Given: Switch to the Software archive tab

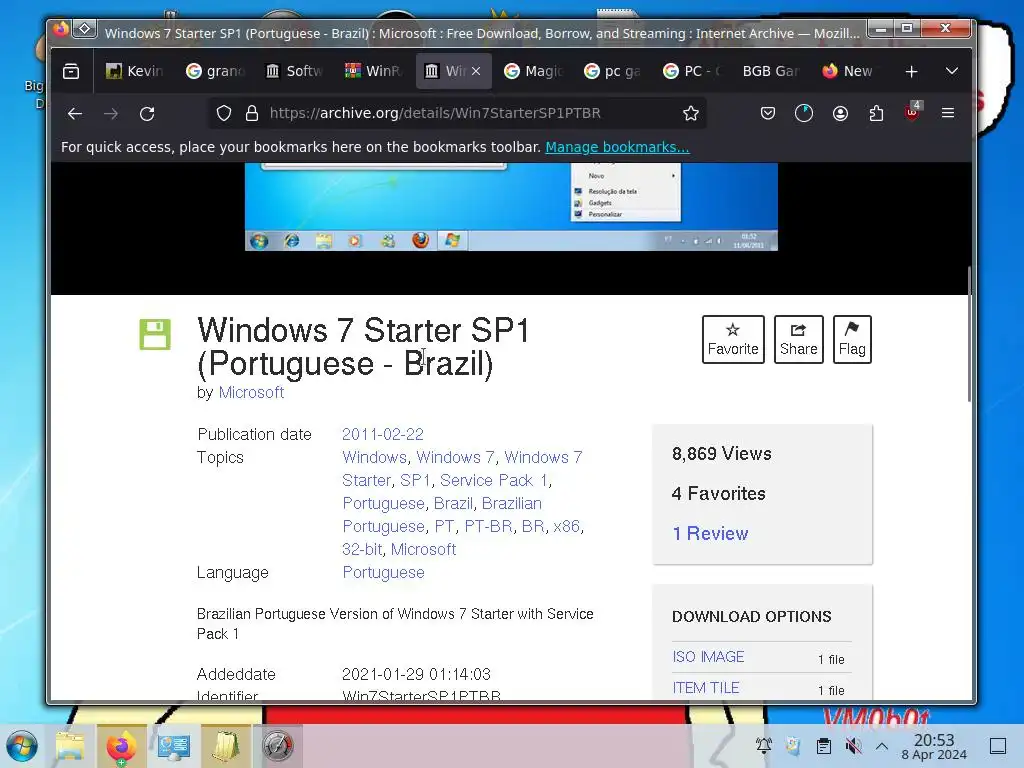Looking at the screenshot, I should pyautogui.click(x=295, y=71).
